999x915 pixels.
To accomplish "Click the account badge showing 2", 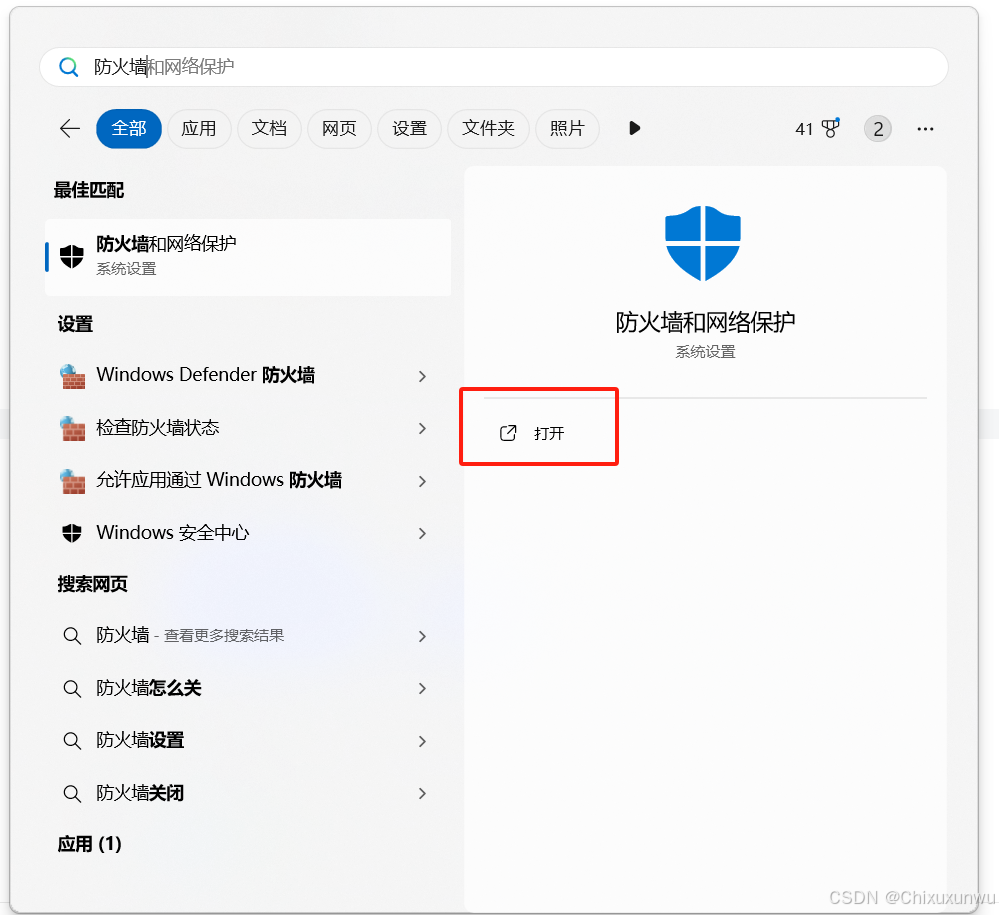I will 878,129.
